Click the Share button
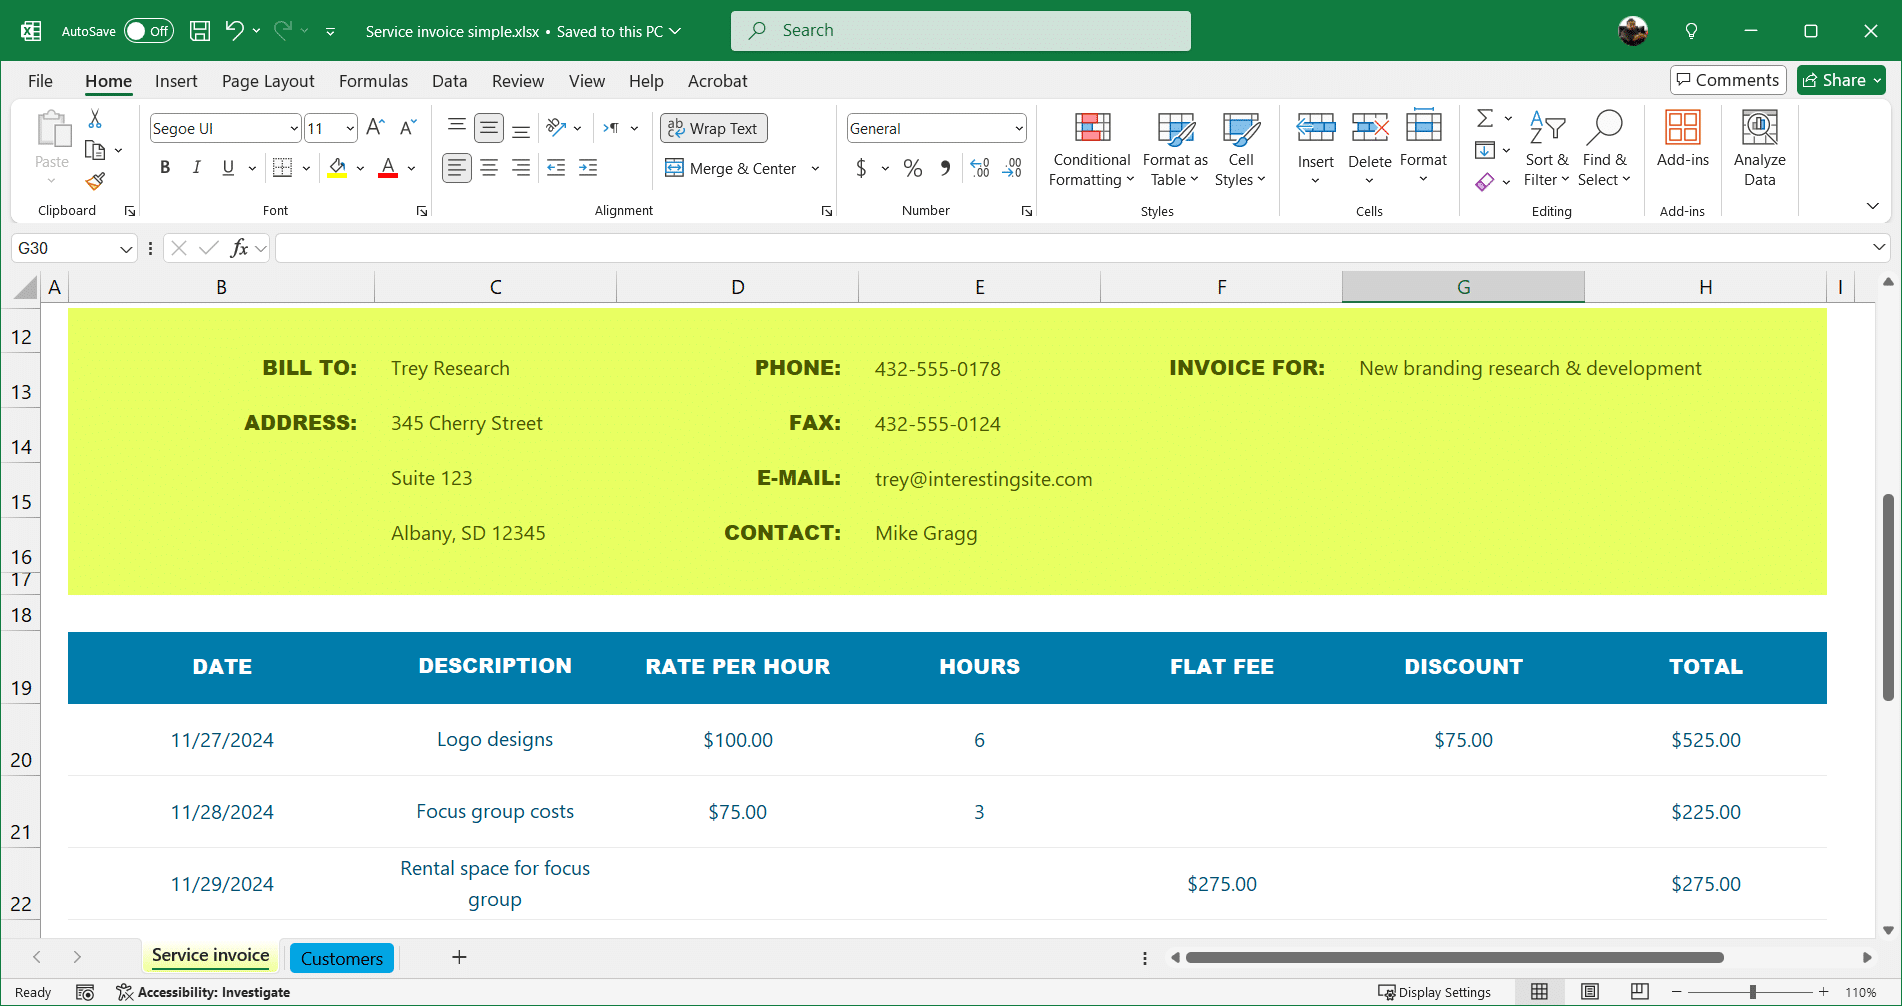This screenshot has height=1006, width=1902. point(1840,79)
